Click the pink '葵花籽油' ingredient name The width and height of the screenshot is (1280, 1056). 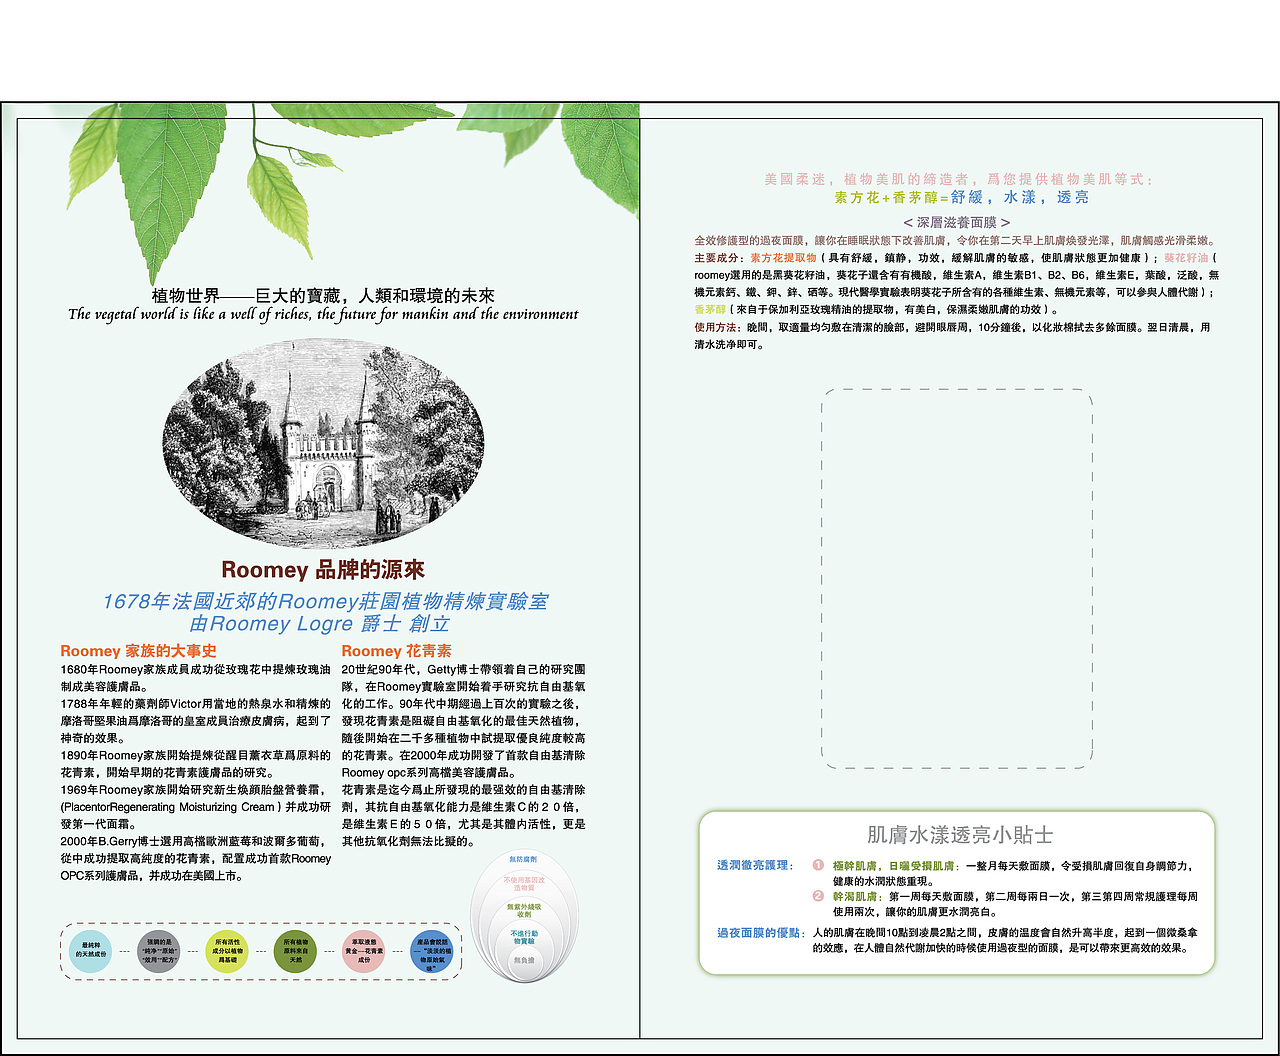[1185, 258]
